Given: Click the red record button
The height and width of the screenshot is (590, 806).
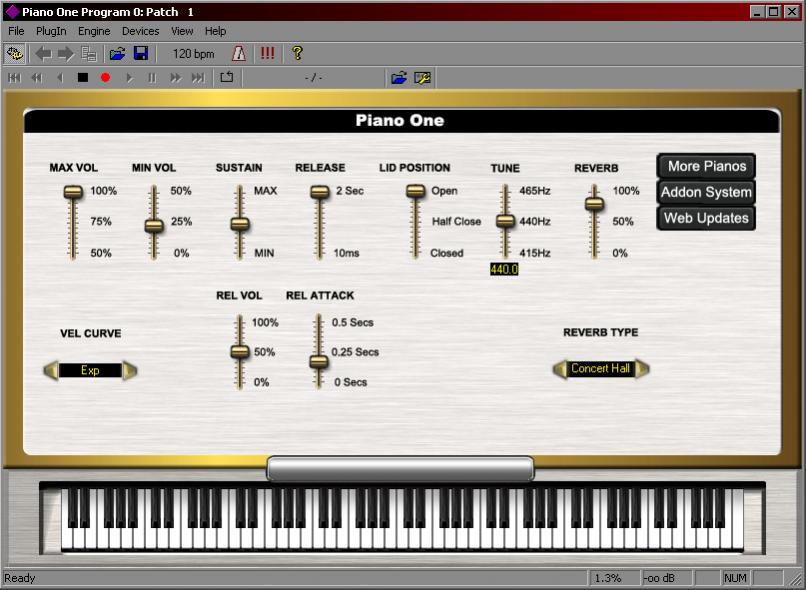Looking at the screenshot, I should (105, 78).
